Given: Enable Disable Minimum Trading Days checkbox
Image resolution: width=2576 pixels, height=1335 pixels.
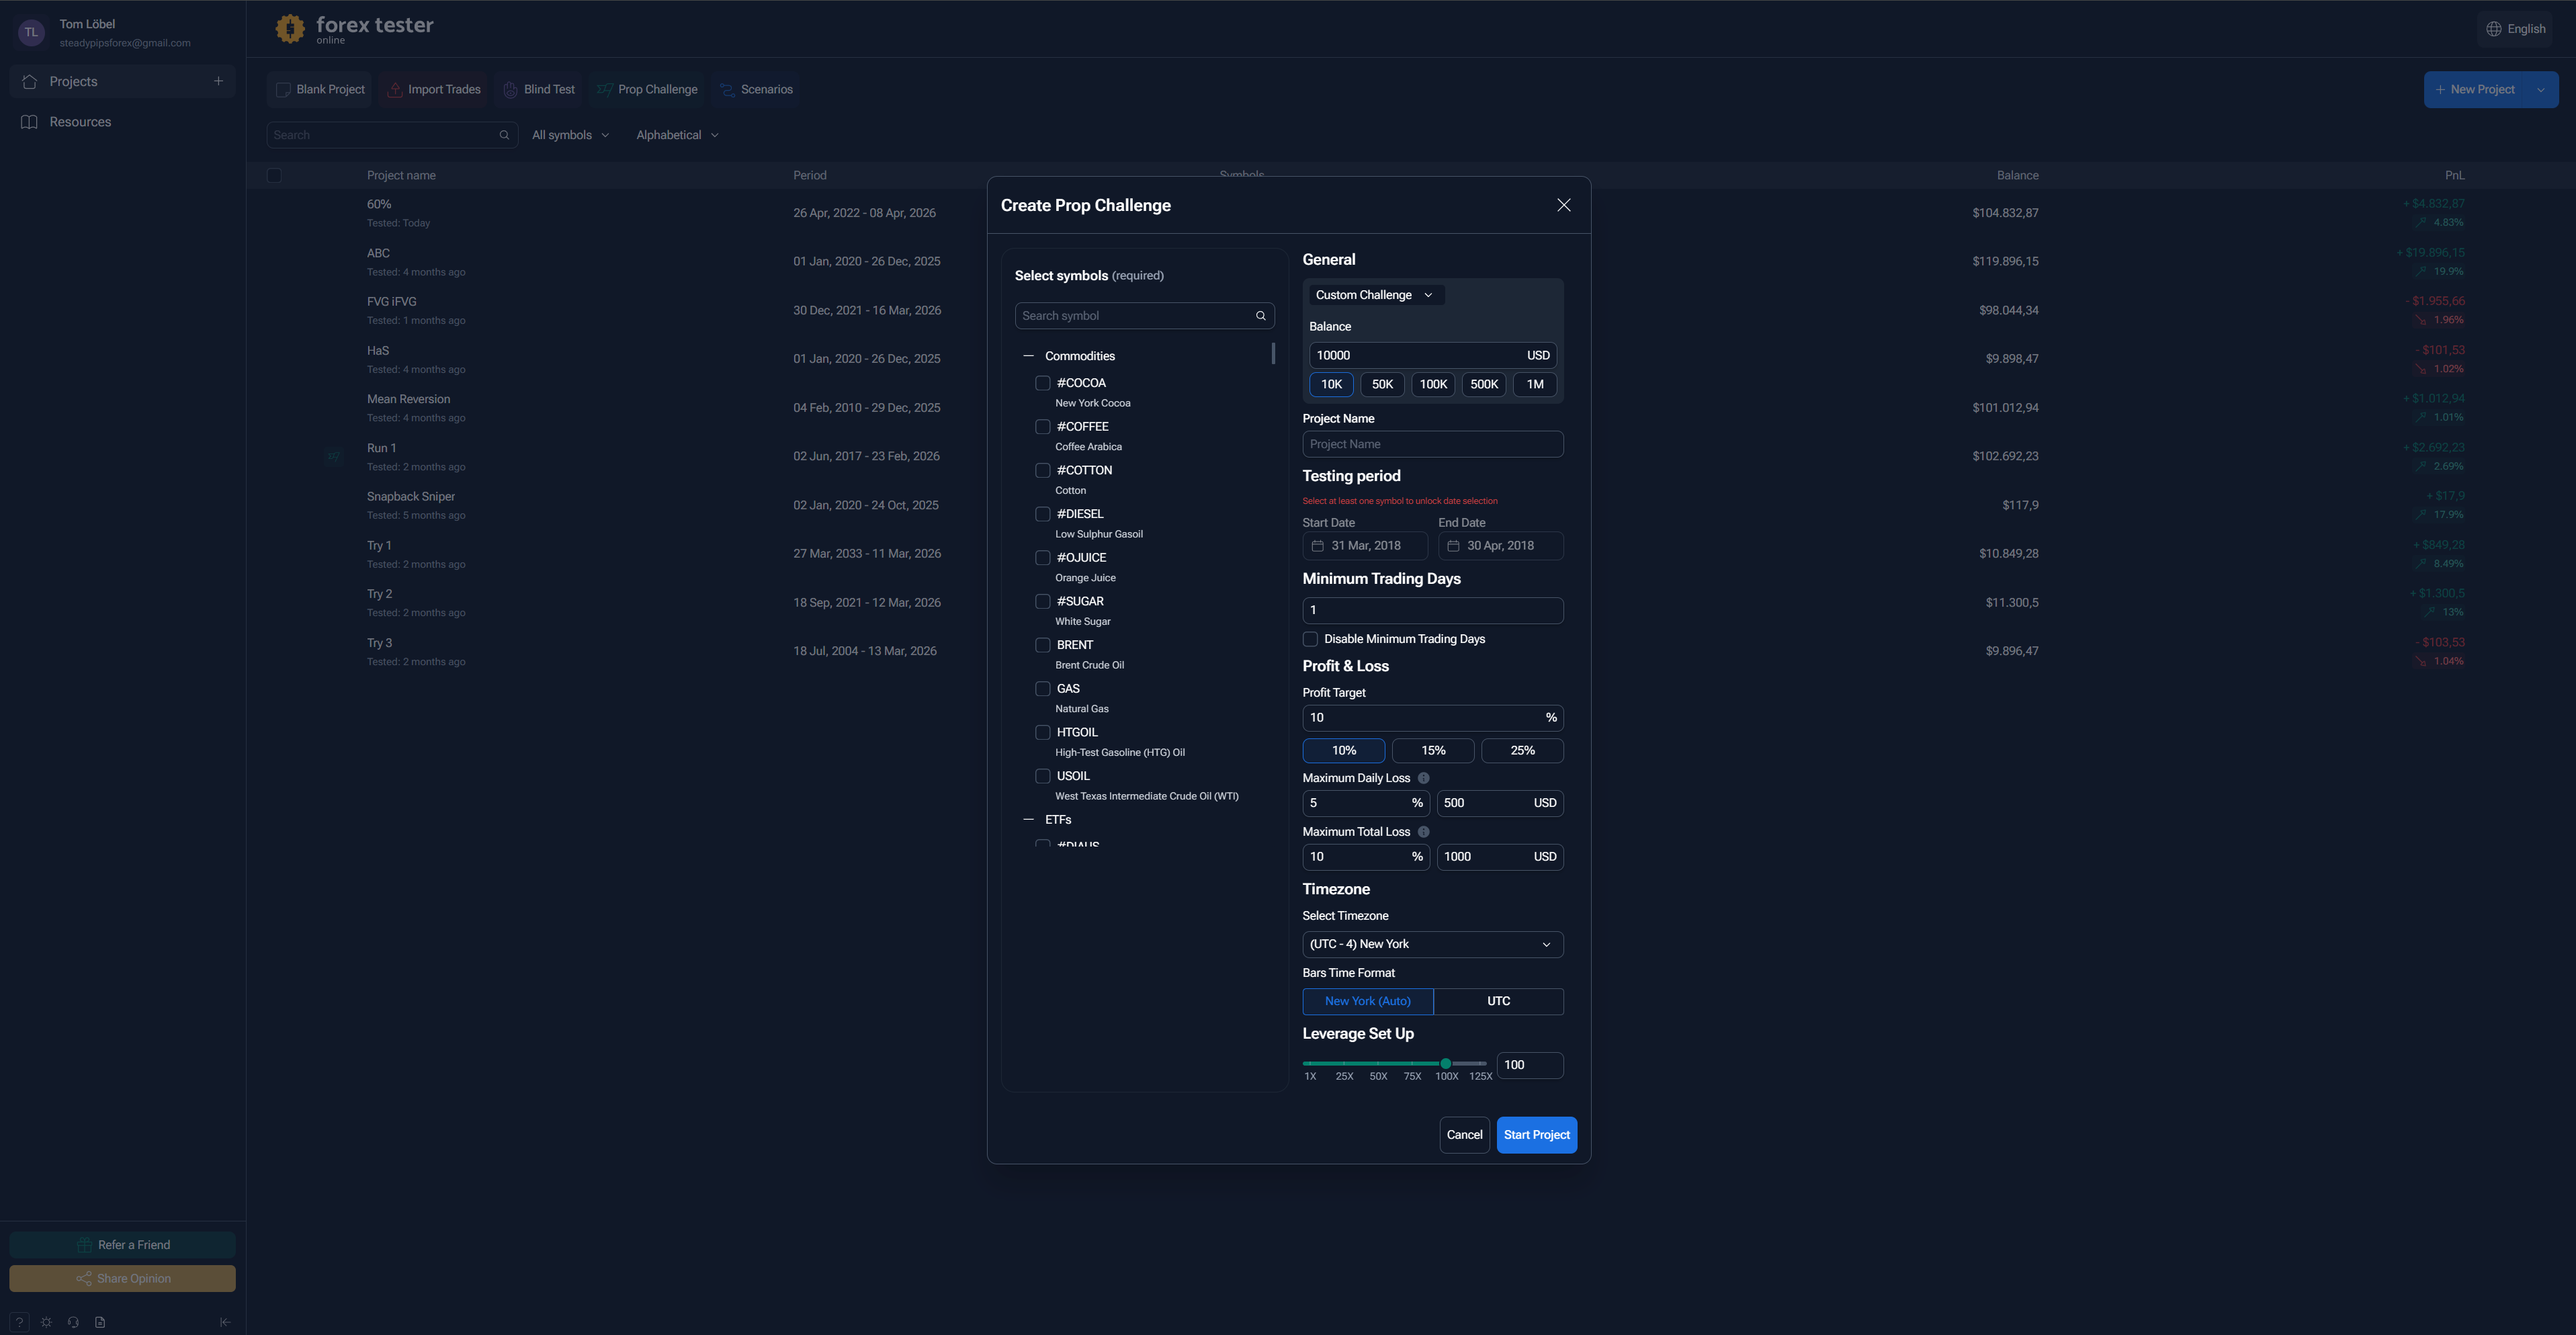Looking at the screenshot, I should pos(1311,639).
